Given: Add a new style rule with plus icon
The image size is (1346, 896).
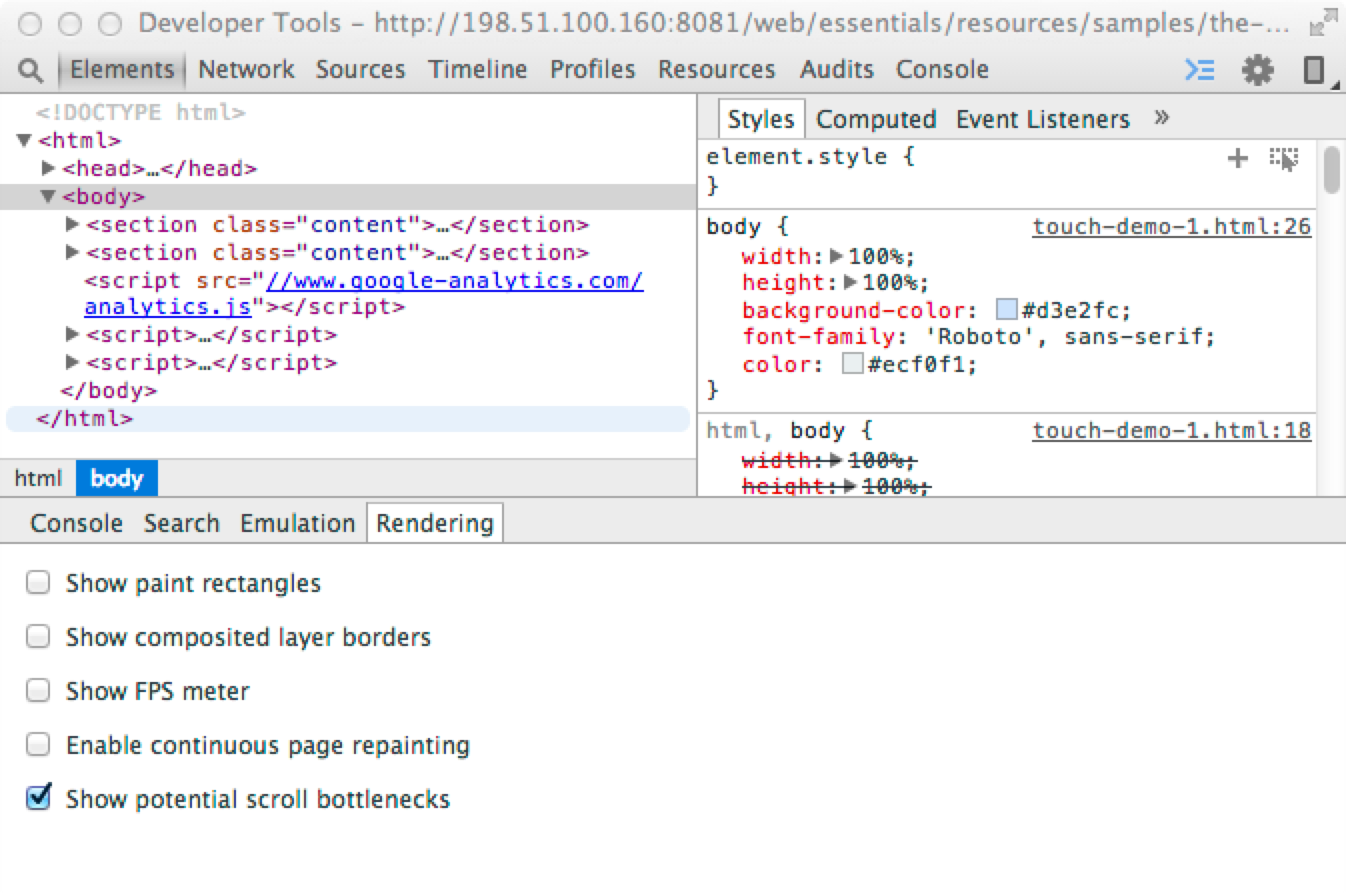Looking at the screenshot, I should click(x=1238, y=158).
